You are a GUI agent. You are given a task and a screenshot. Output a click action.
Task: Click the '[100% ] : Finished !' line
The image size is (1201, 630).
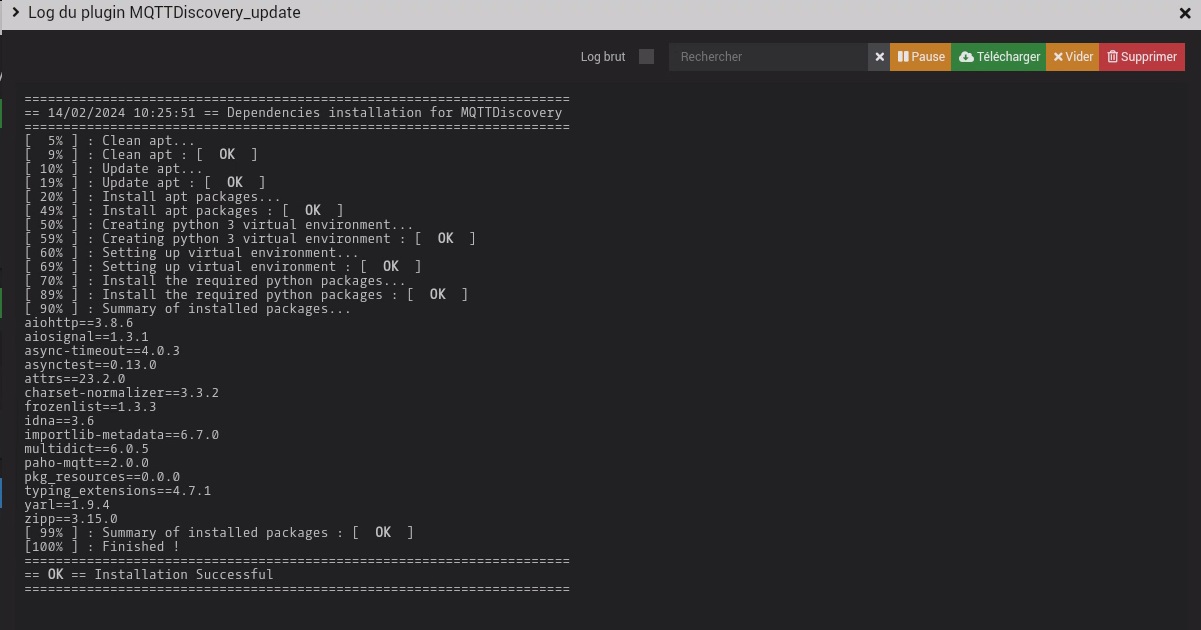click(x=102, y=547)
